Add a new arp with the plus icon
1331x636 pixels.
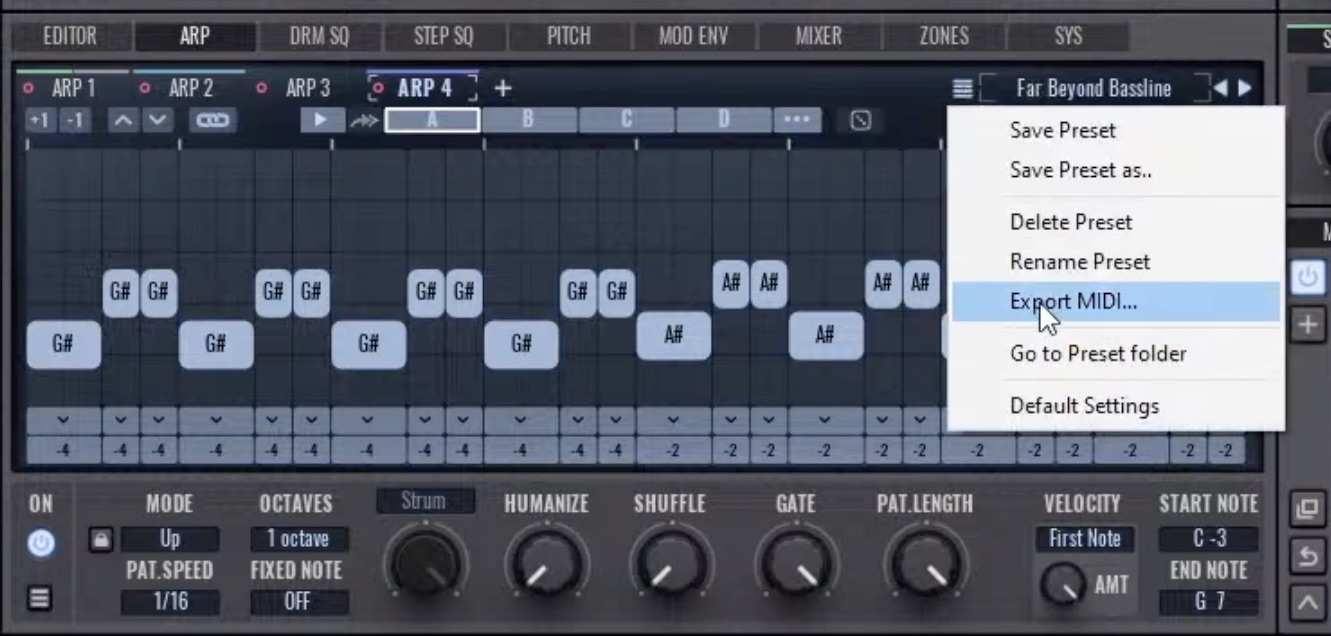[503, 88]
